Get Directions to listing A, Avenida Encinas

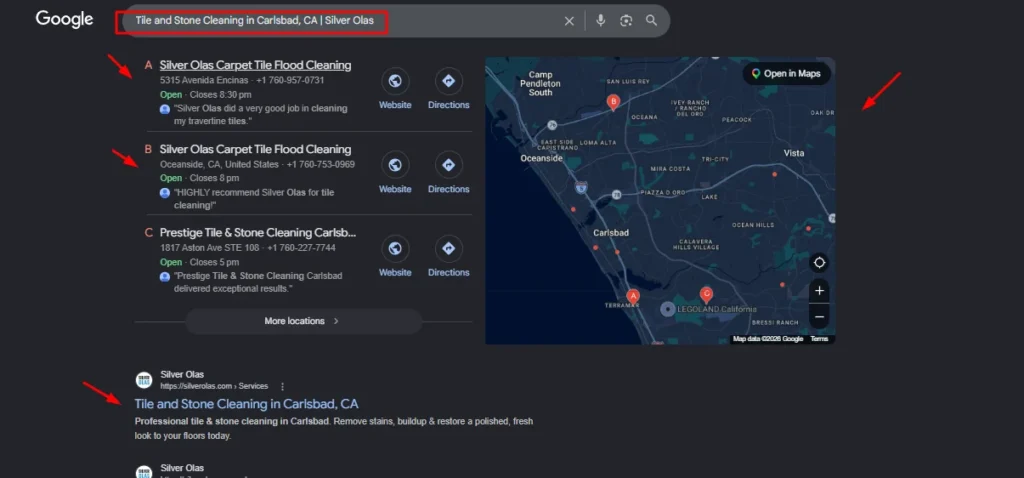(x=449, y=89)
